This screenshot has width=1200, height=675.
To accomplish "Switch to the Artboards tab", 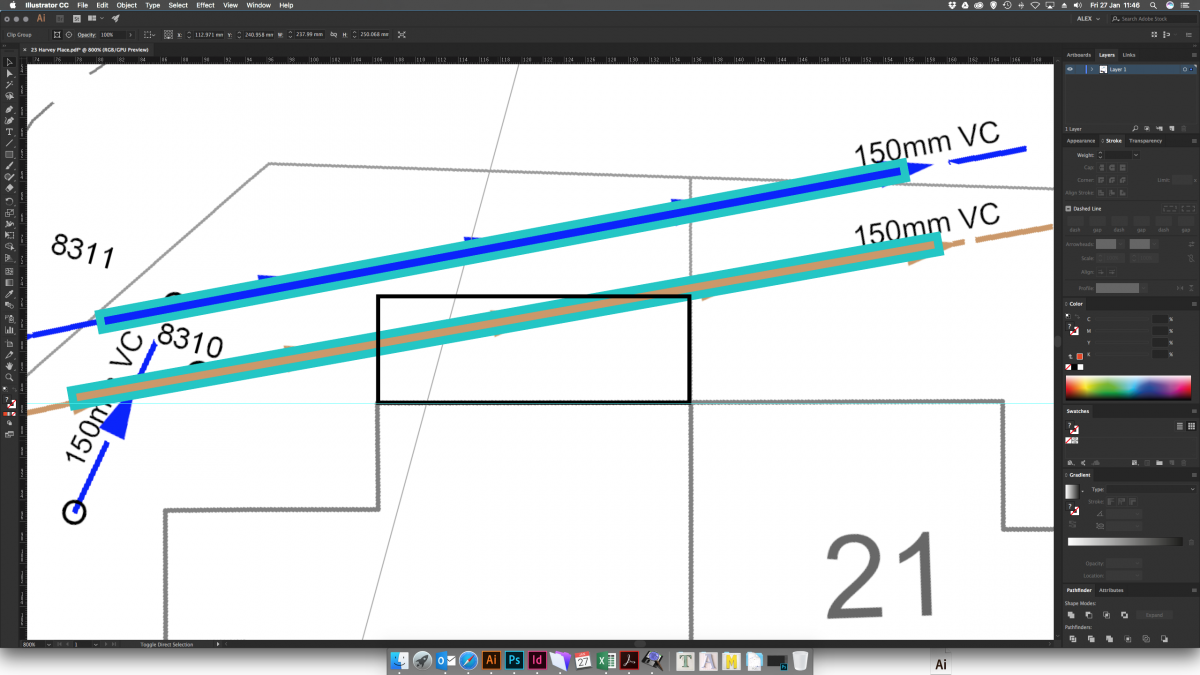I will pyautogui.click(x=1079, y=55).
